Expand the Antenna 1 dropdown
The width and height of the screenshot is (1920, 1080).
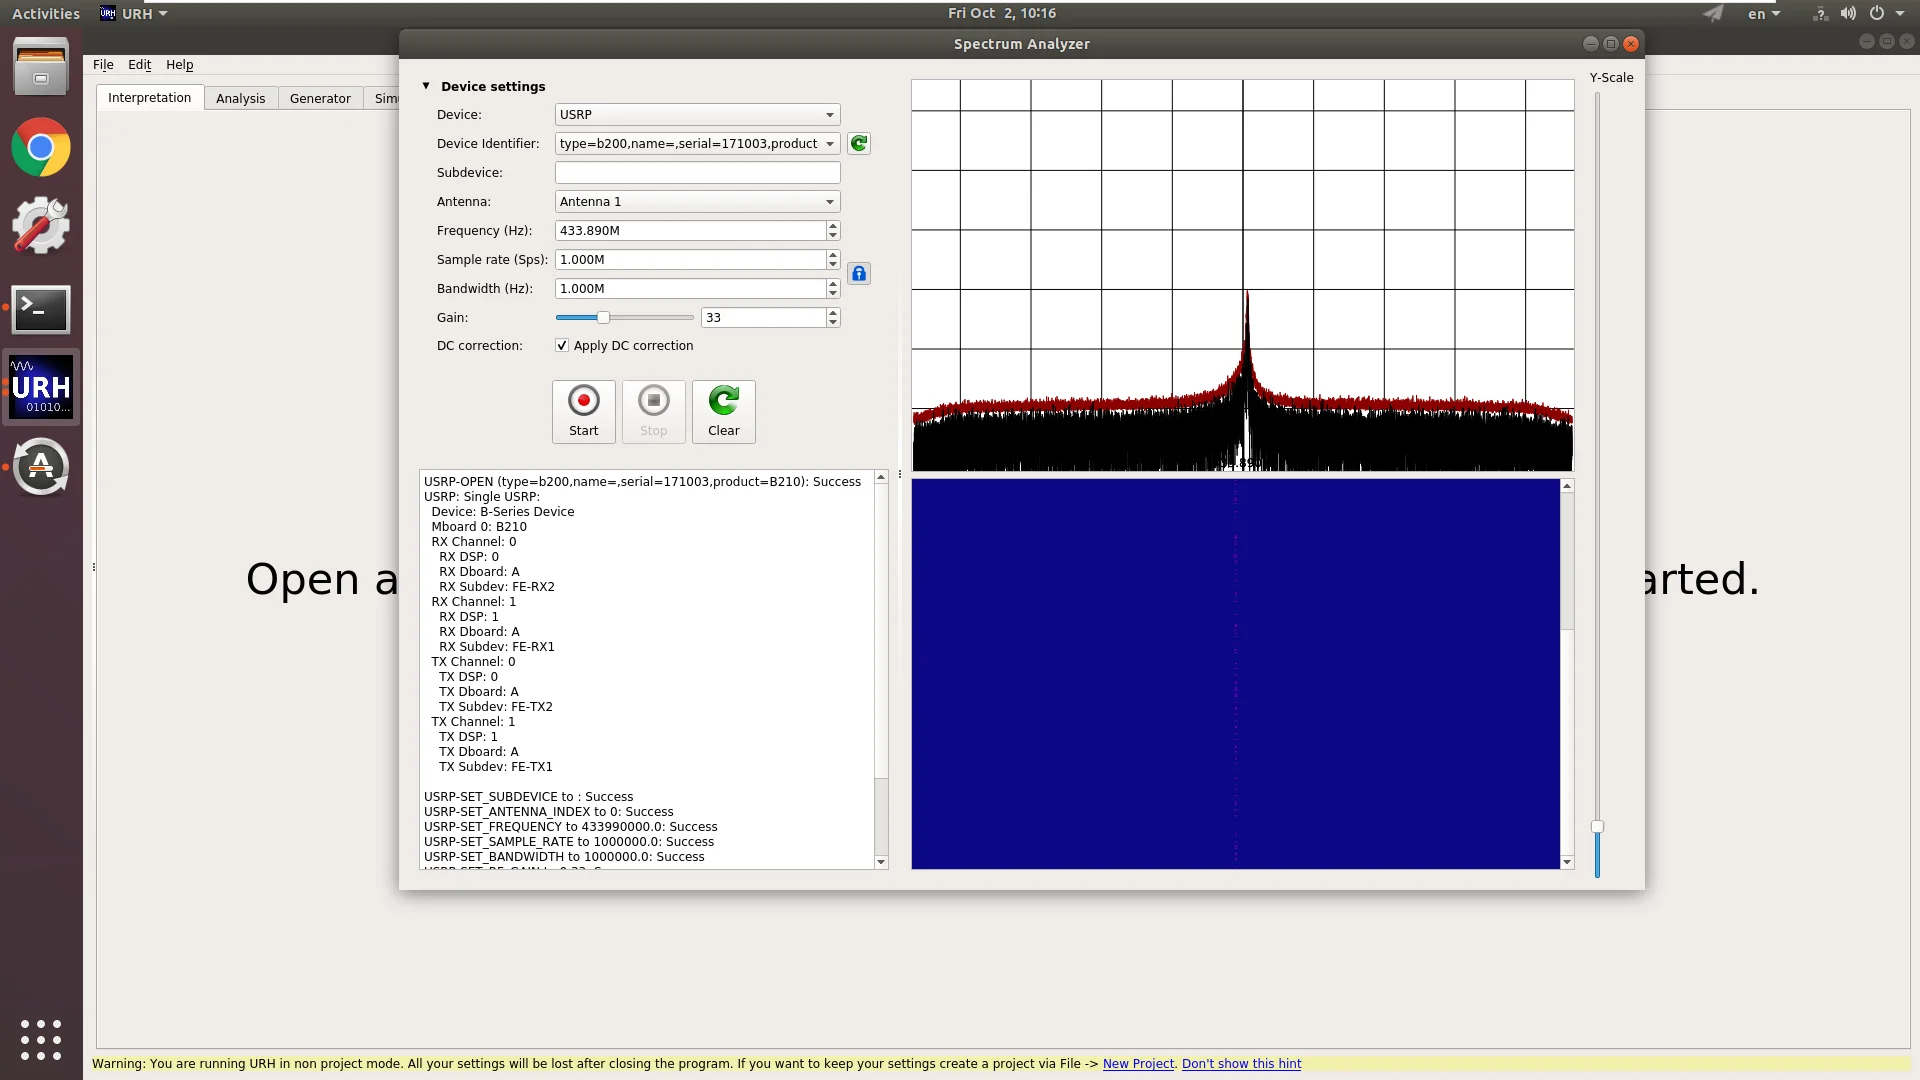pyautogui.click(x=697, y=202)
